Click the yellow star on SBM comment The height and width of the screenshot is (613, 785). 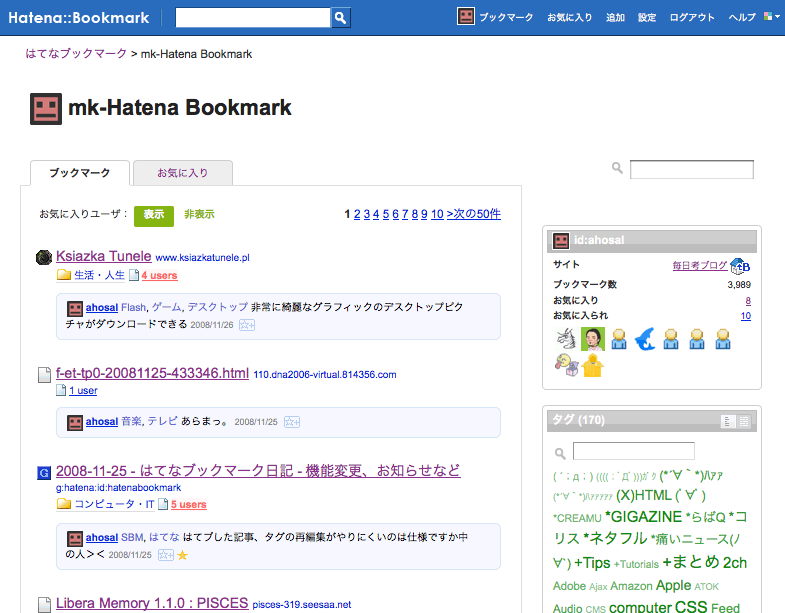tap(183, 555)
